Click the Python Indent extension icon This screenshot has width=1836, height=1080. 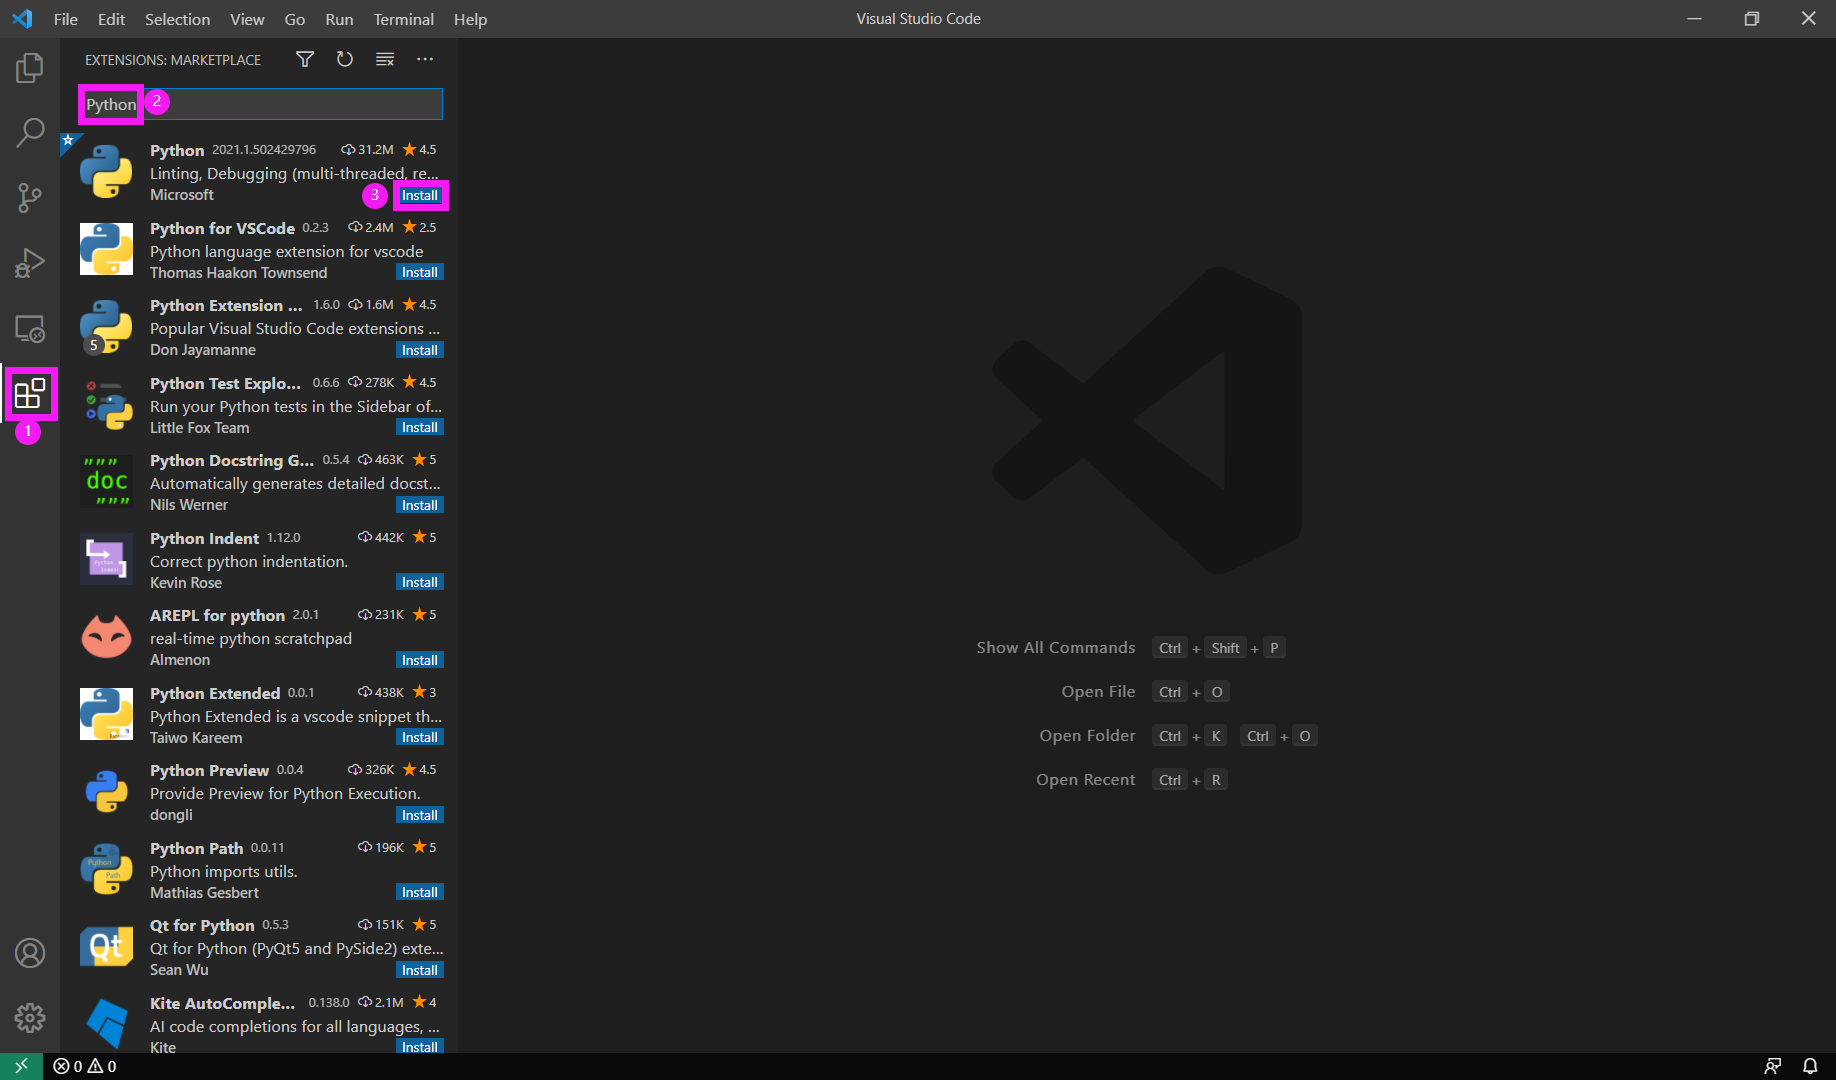106,559
